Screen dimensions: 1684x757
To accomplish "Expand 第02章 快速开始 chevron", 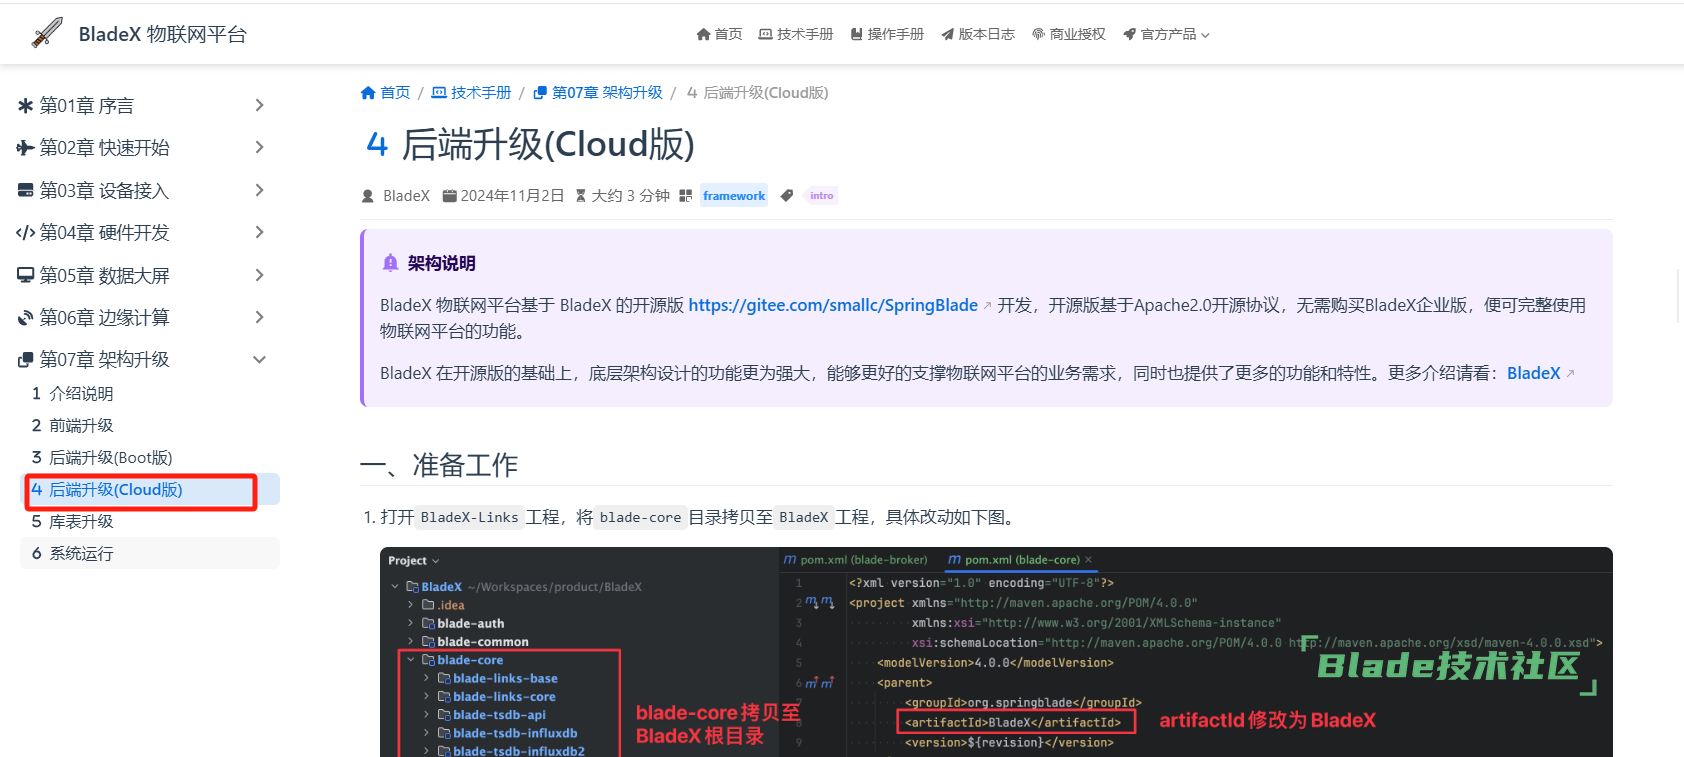I will 260,148.
